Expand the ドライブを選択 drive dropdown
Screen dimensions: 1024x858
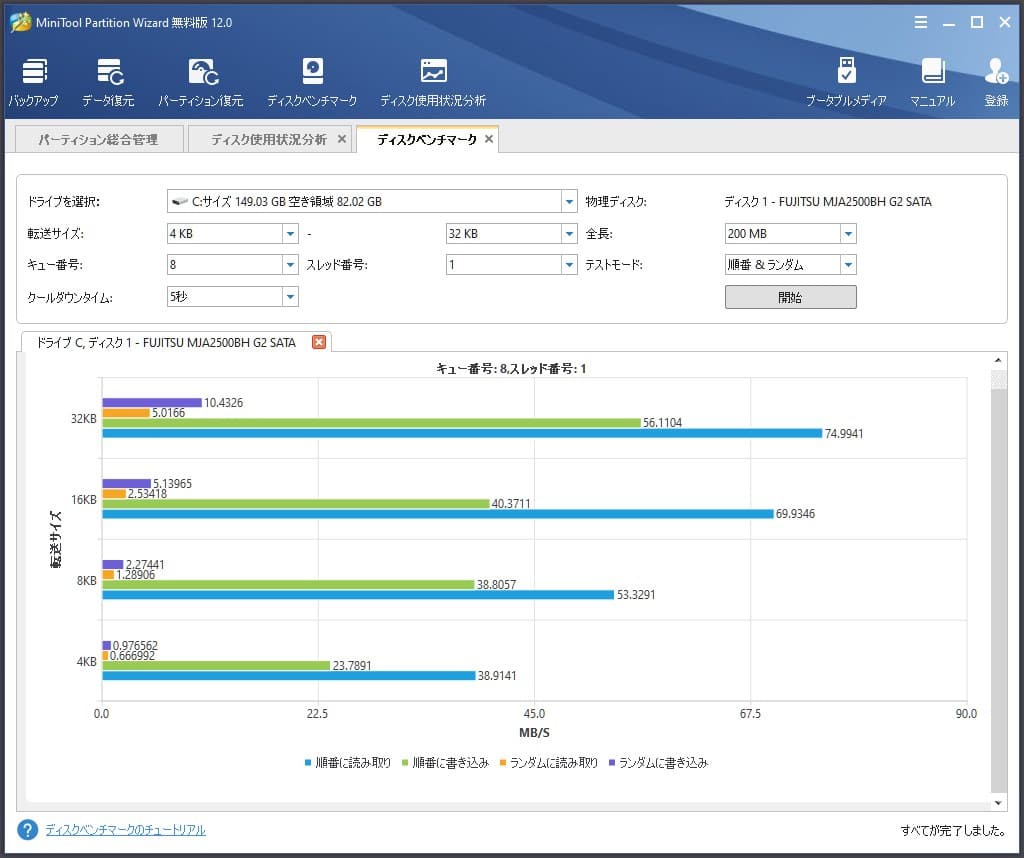click(x=569, y=201)
